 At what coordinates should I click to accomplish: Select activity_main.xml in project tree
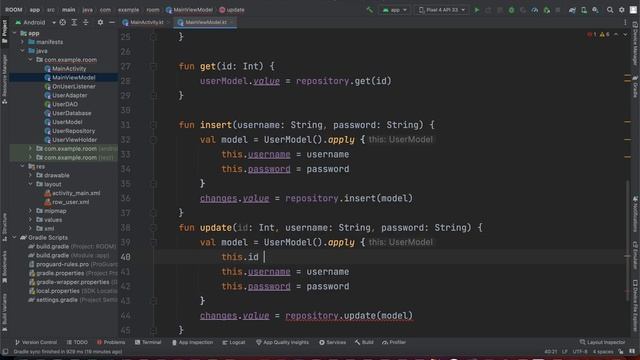point(76,193)
